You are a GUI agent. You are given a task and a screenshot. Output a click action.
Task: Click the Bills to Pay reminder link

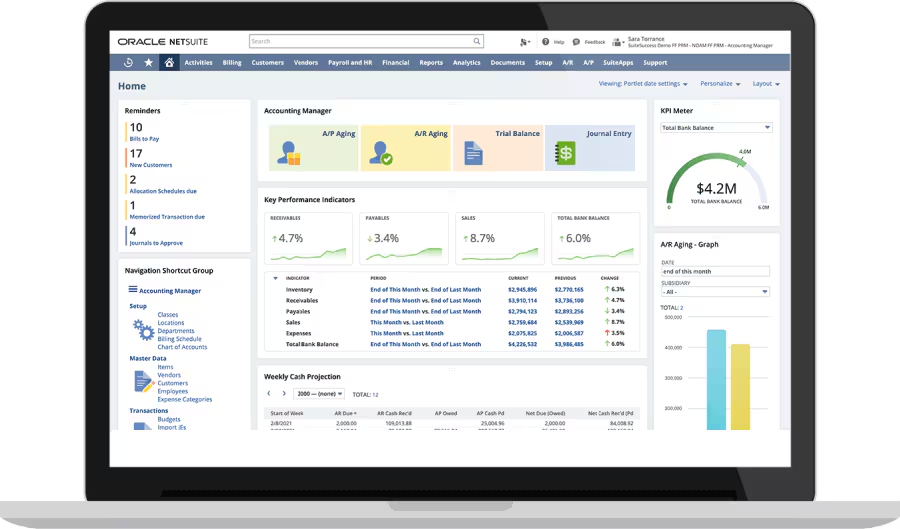click(144, 139)
